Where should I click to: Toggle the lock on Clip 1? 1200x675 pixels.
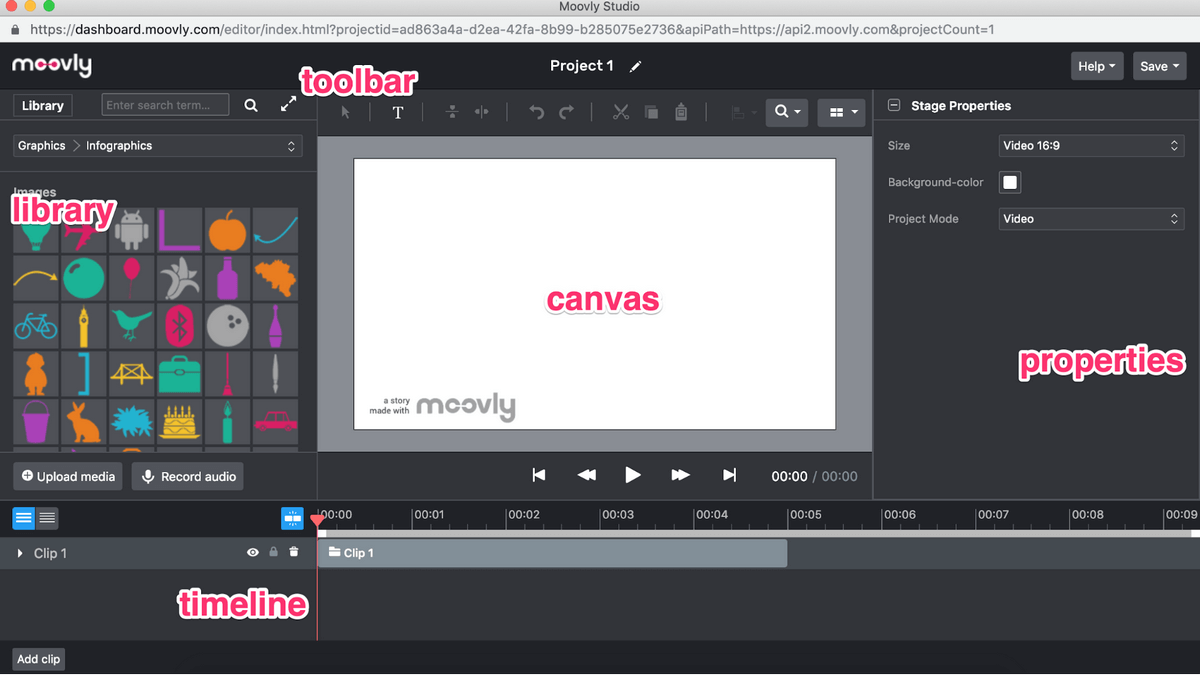273,552
